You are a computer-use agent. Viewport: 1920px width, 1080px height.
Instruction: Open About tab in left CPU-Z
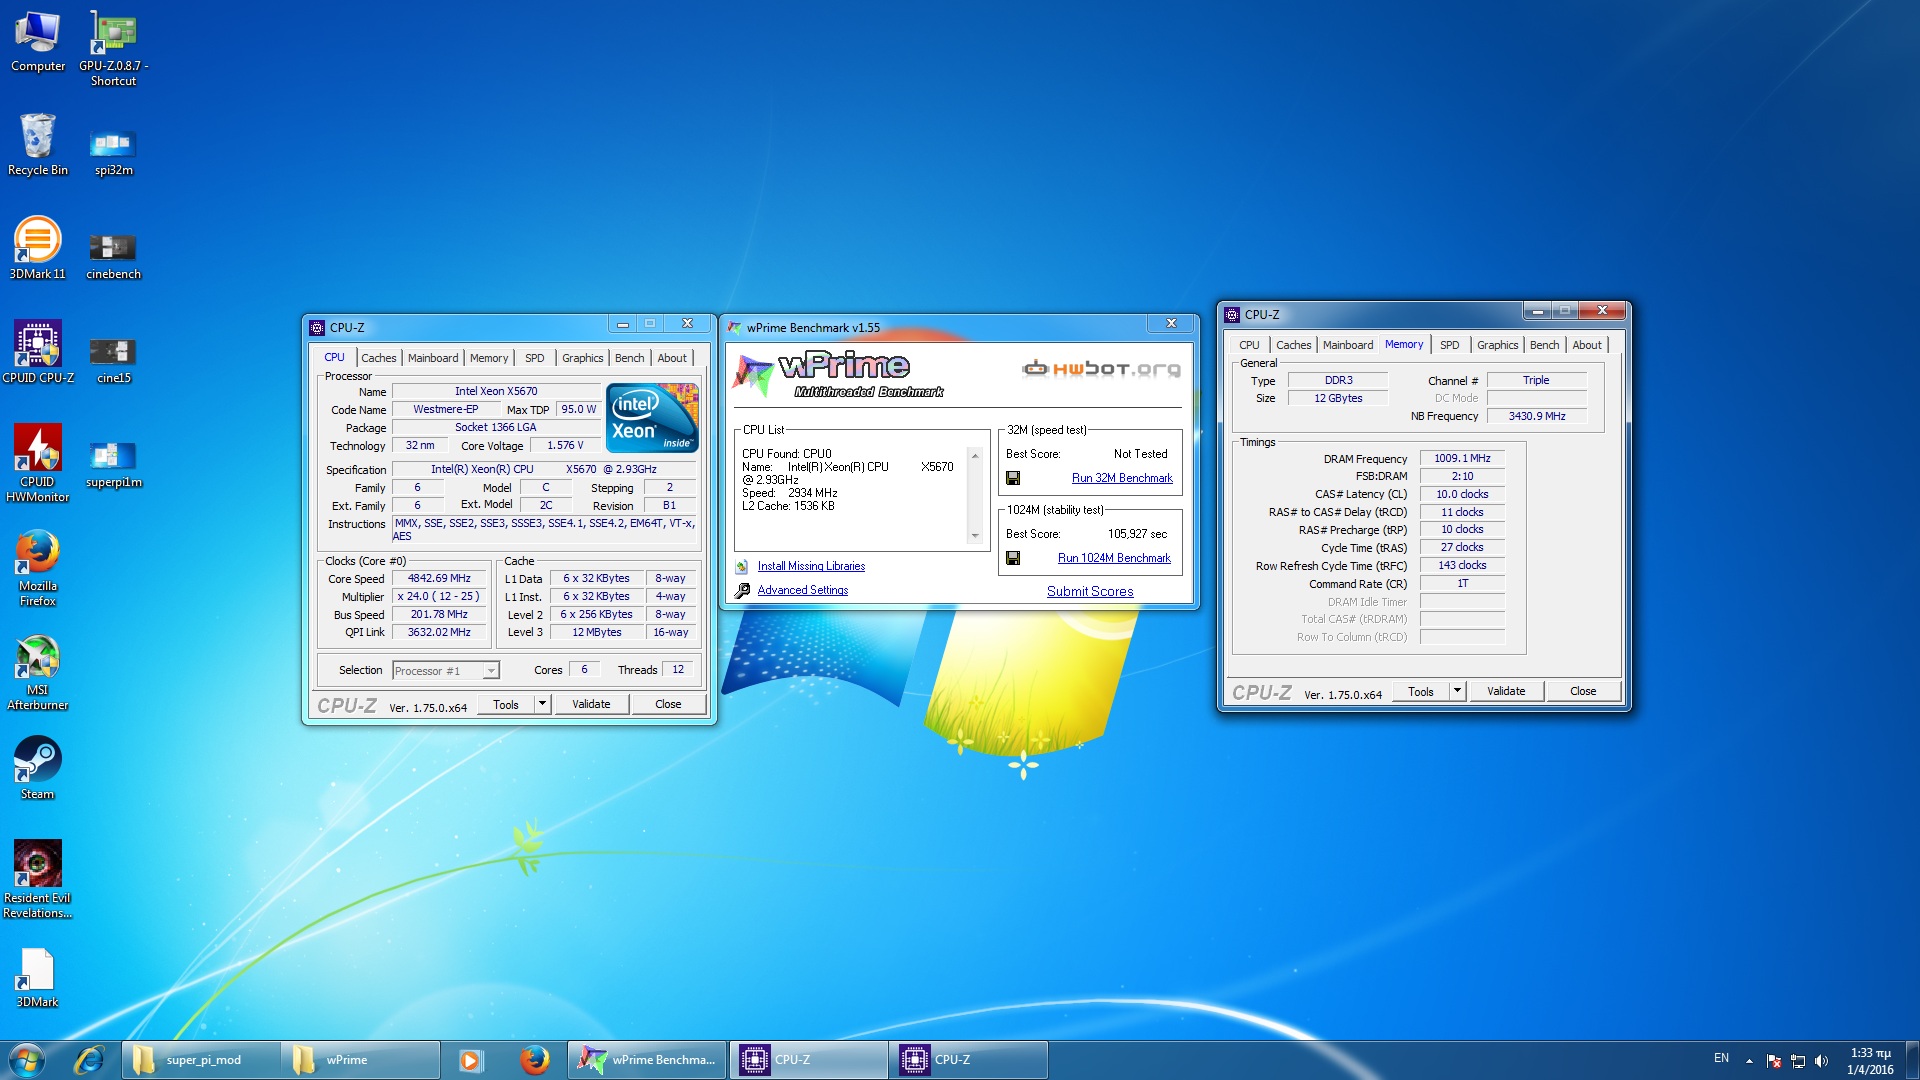[672, 358]
